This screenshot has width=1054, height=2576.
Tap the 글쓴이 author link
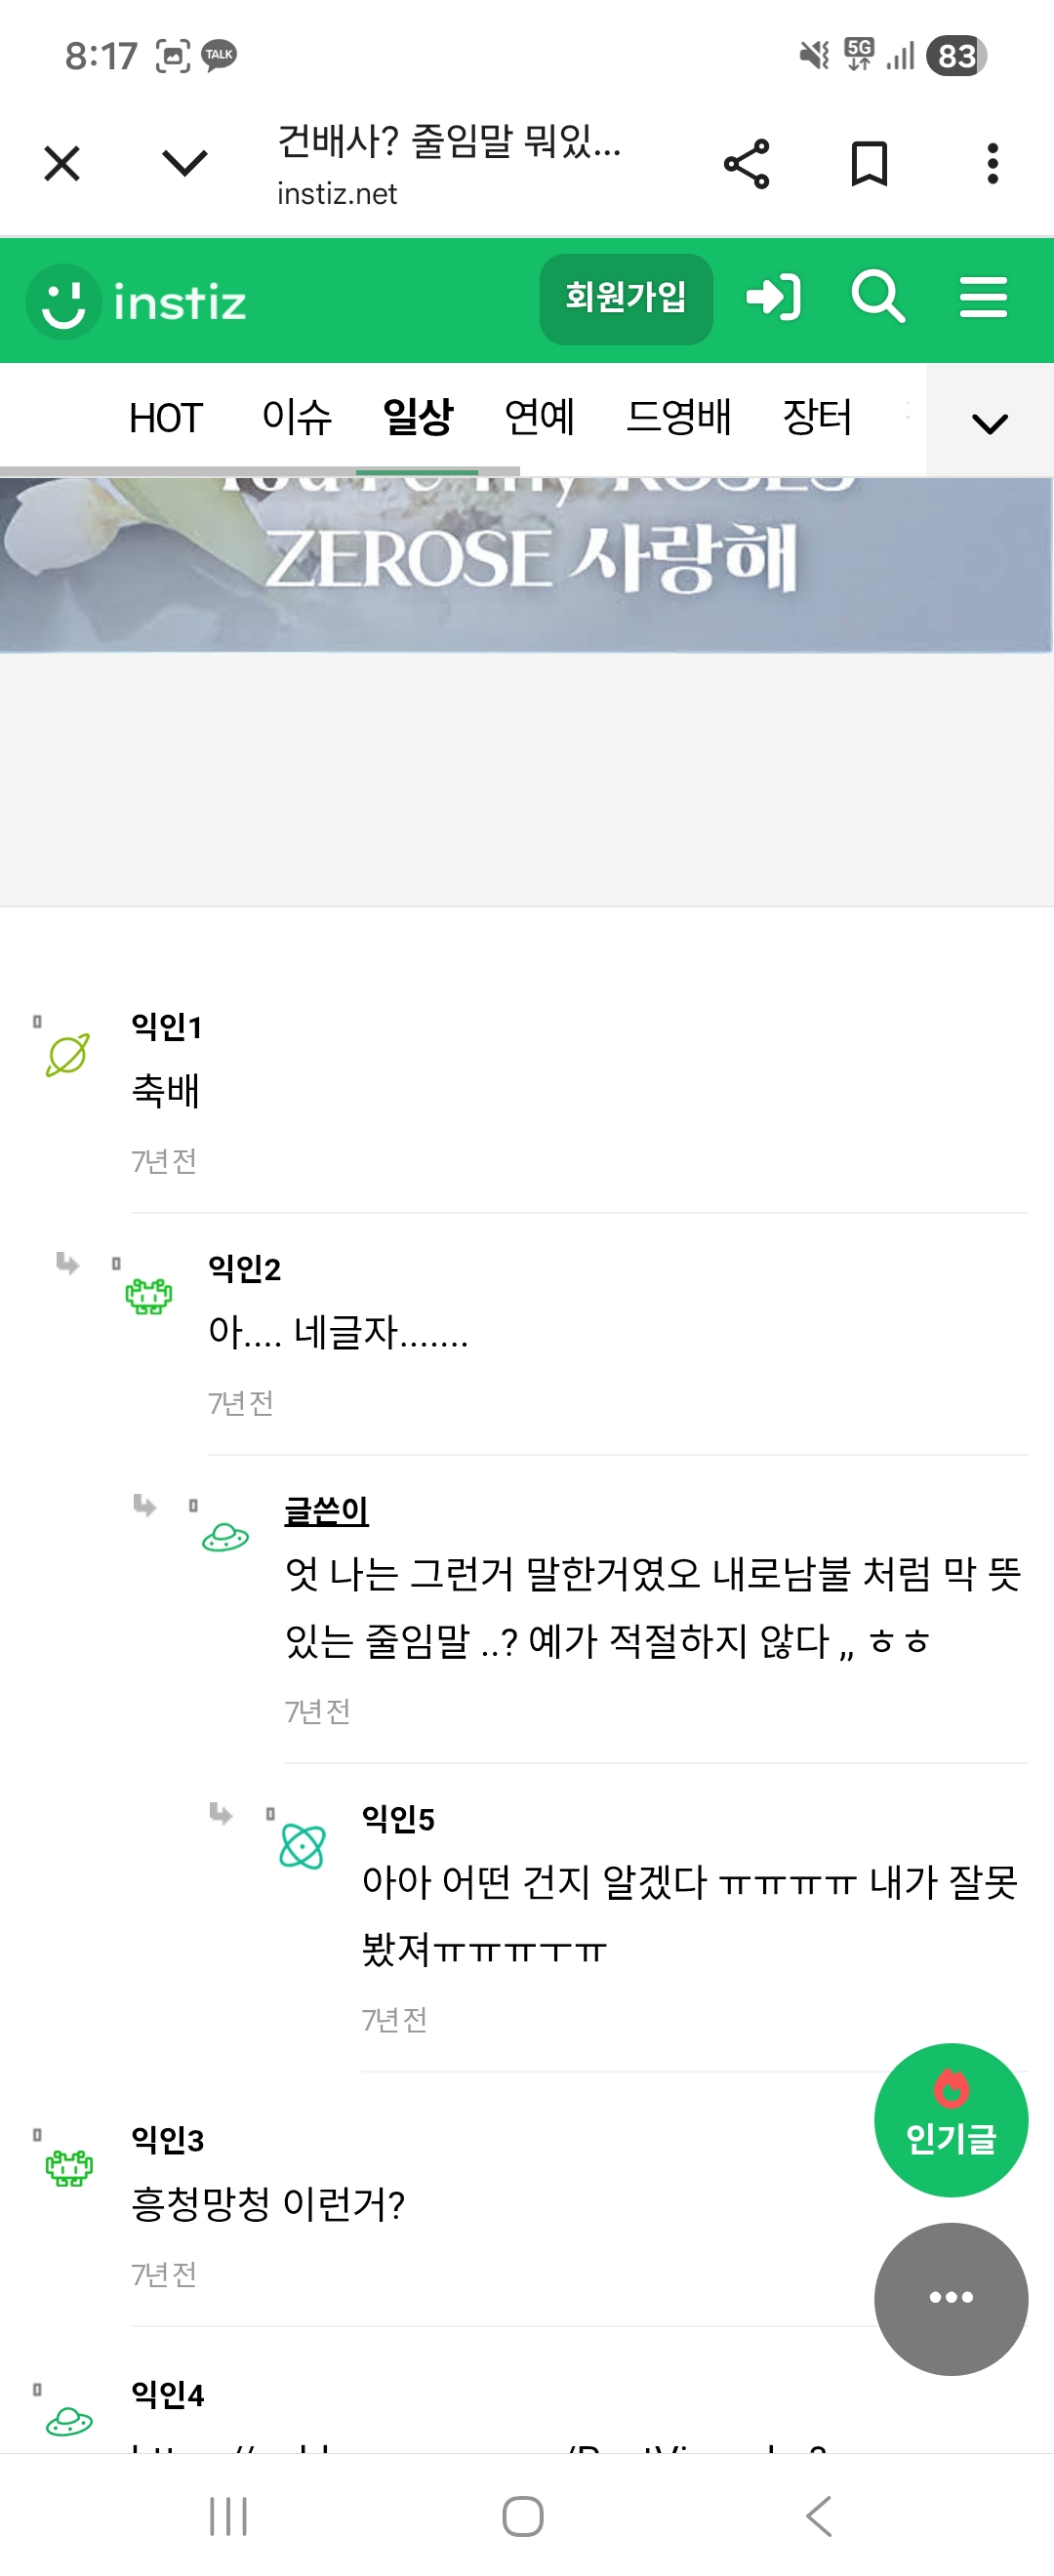point(326,1510)
